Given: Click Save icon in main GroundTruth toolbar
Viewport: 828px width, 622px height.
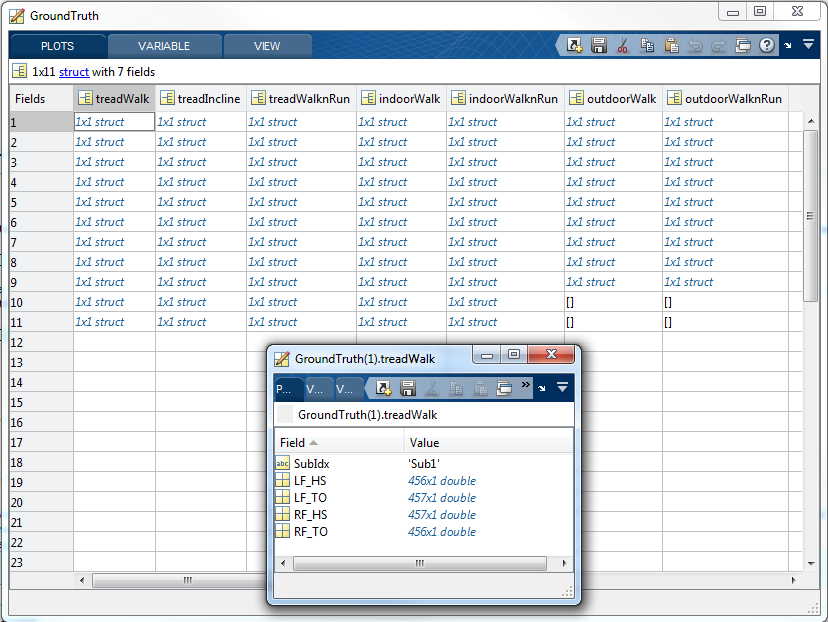Looking at the screenshot, I should pyautogui.click(x=599, y=46).
